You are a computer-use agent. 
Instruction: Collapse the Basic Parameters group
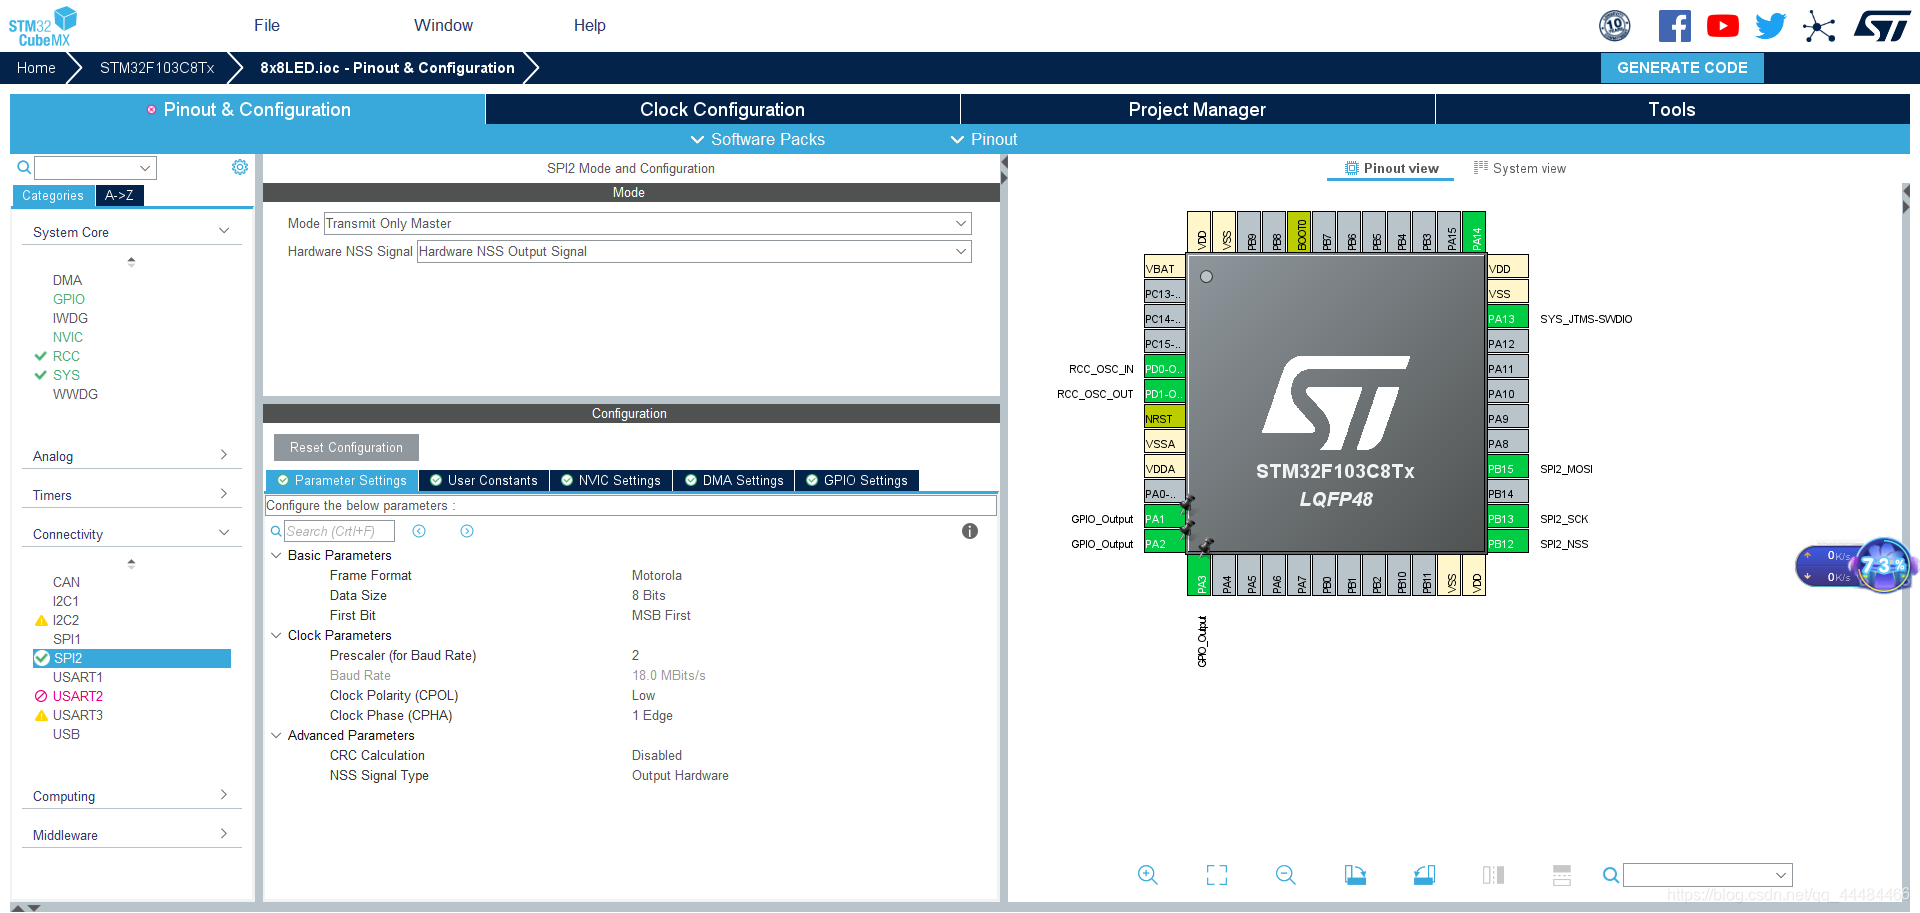click(x=276, y=555)
